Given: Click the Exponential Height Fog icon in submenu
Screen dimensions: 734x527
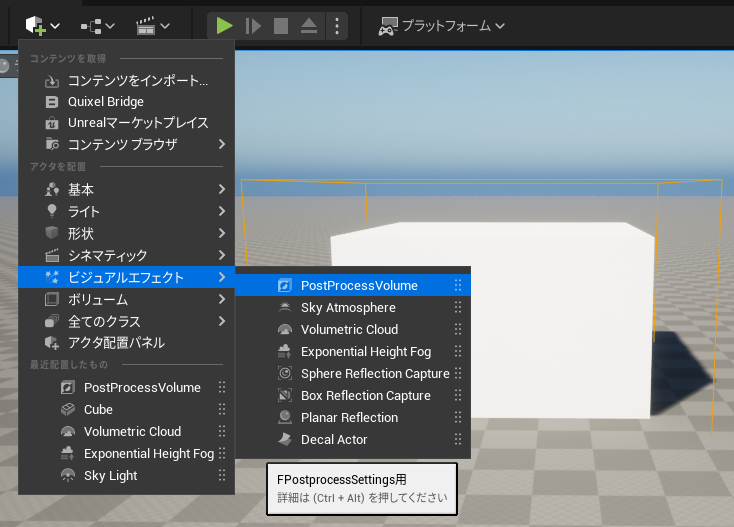Looking at the screenshot, I should (x=284, y=352).
